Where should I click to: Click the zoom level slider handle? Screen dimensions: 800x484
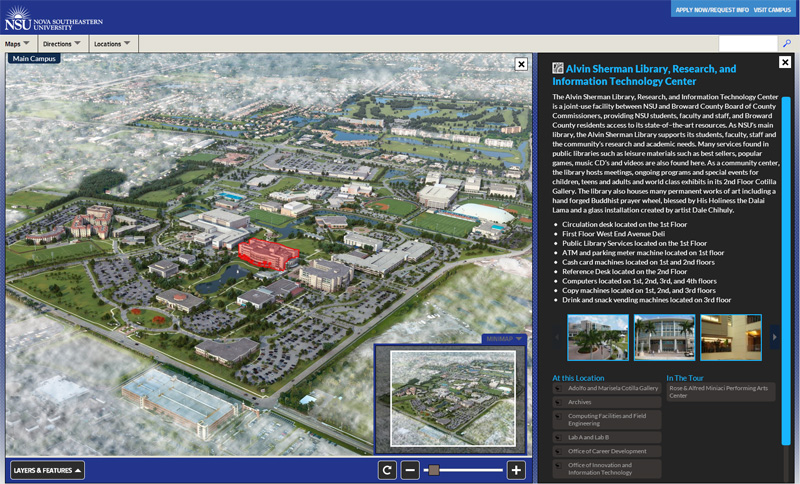(x=434, y=470)
